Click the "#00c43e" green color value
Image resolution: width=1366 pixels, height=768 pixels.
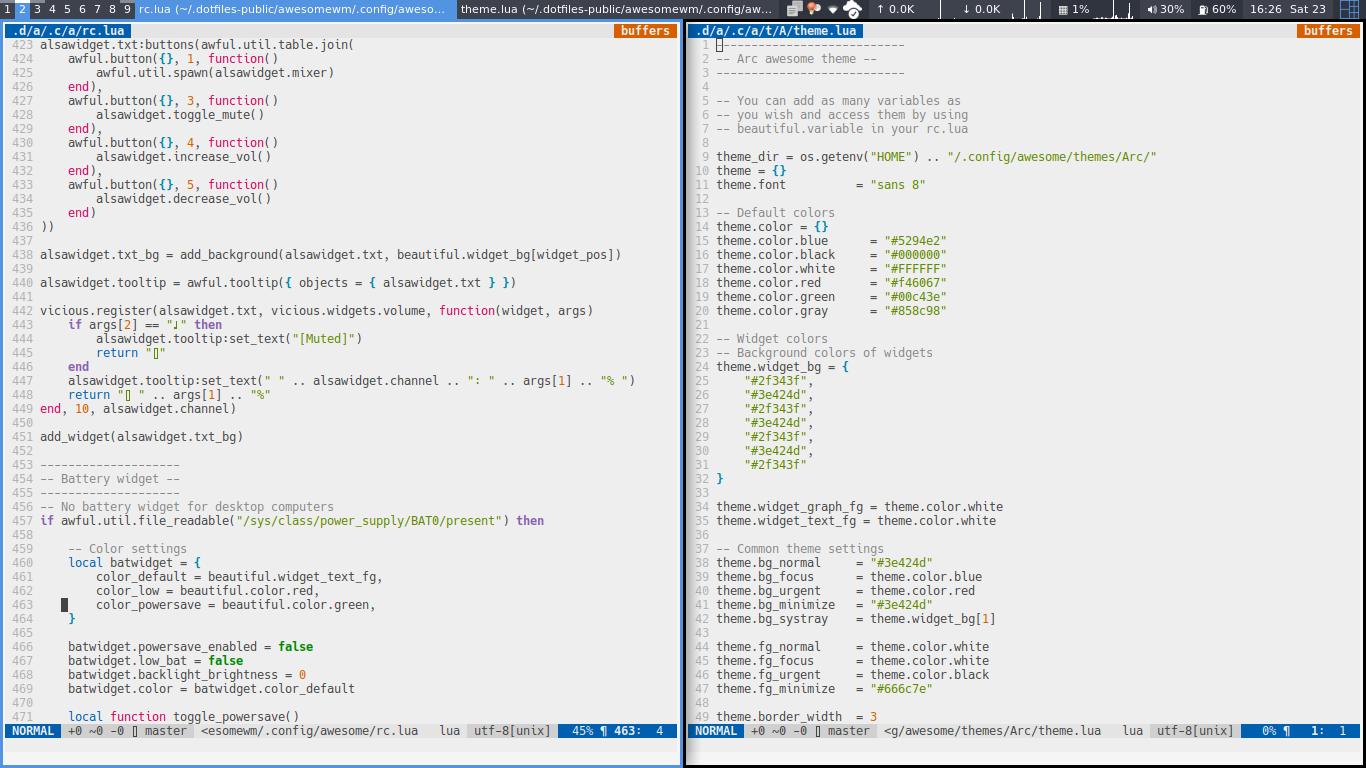point(915,297)
